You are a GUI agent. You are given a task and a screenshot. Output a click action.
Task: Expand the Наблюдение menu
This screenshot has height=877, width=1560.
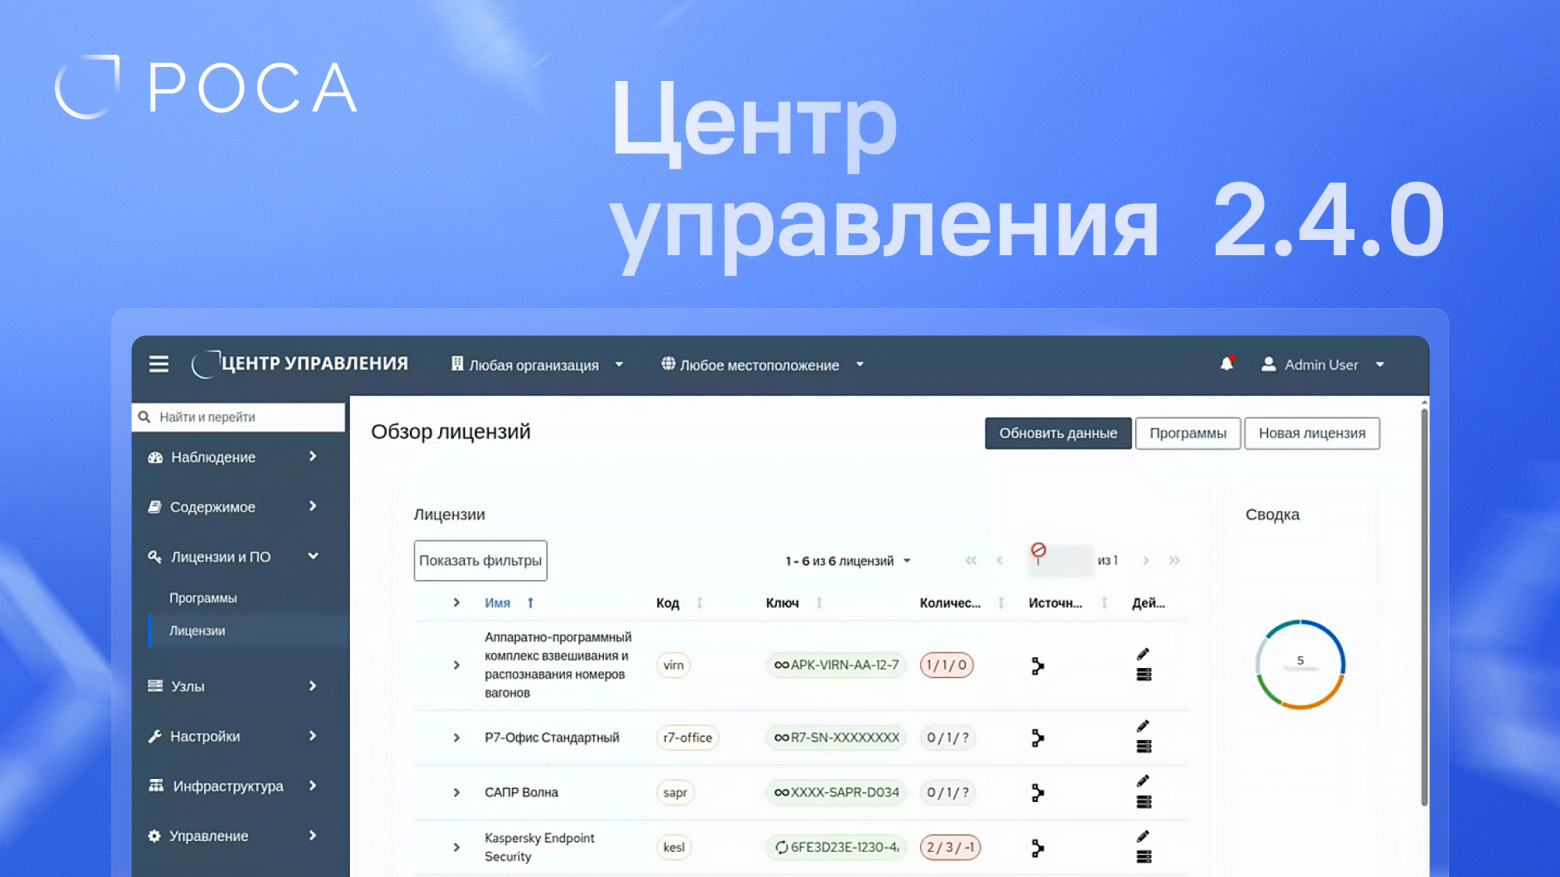[313, 457]
